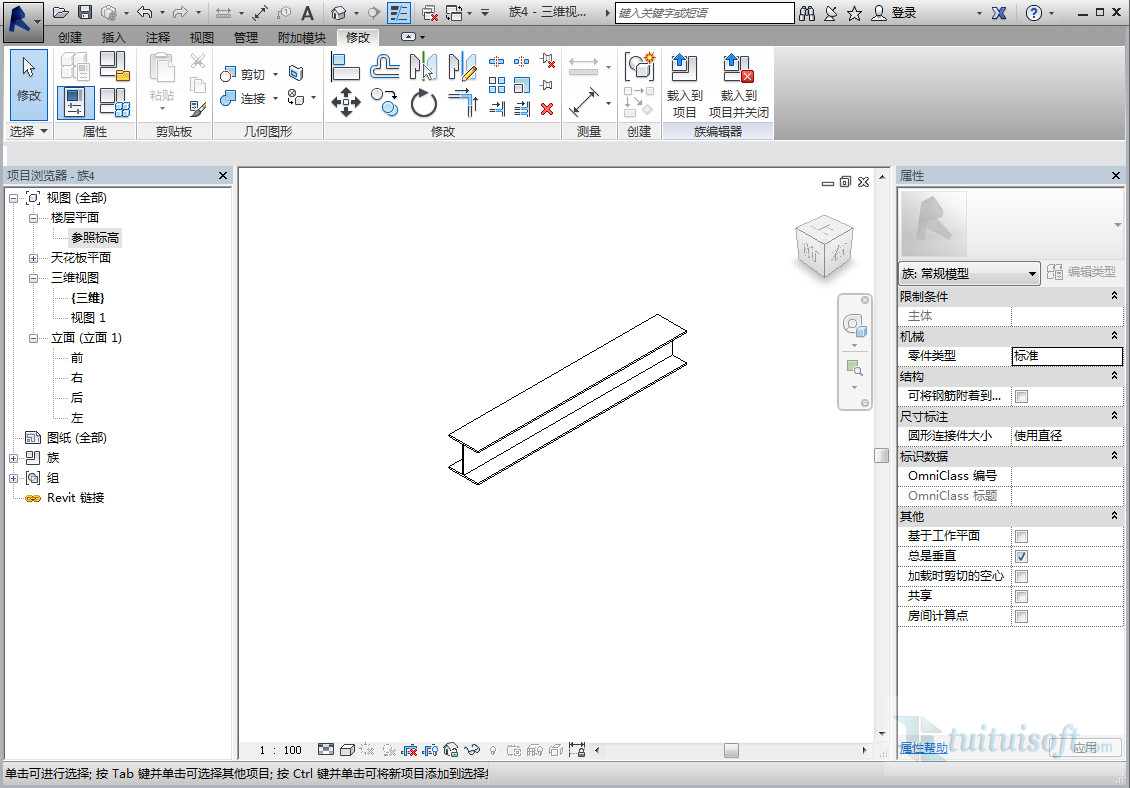This screenshot has width=1130, height=788.
Task: Enable the 基于工作平面 checkbox
Action: 1021,536
